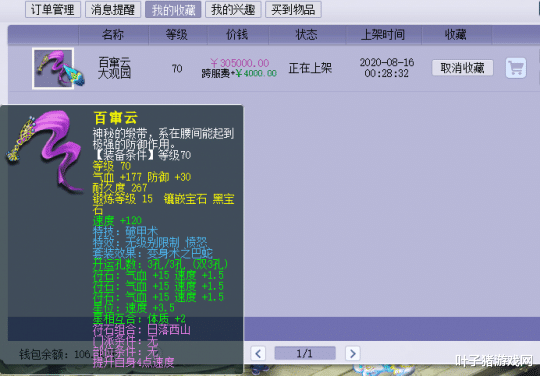Click the 气血 +177 防御 +30 line
The height and width of the screenshot is (376, 540).
(142, 177)
